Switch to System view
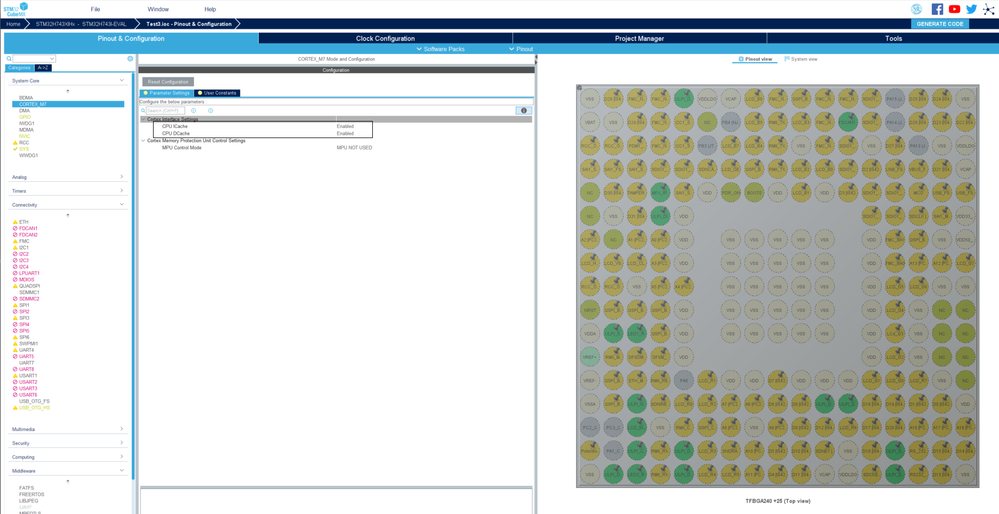The height and width of the screenshot is (514, 999). pyautogui.click(x=801, y=59)
